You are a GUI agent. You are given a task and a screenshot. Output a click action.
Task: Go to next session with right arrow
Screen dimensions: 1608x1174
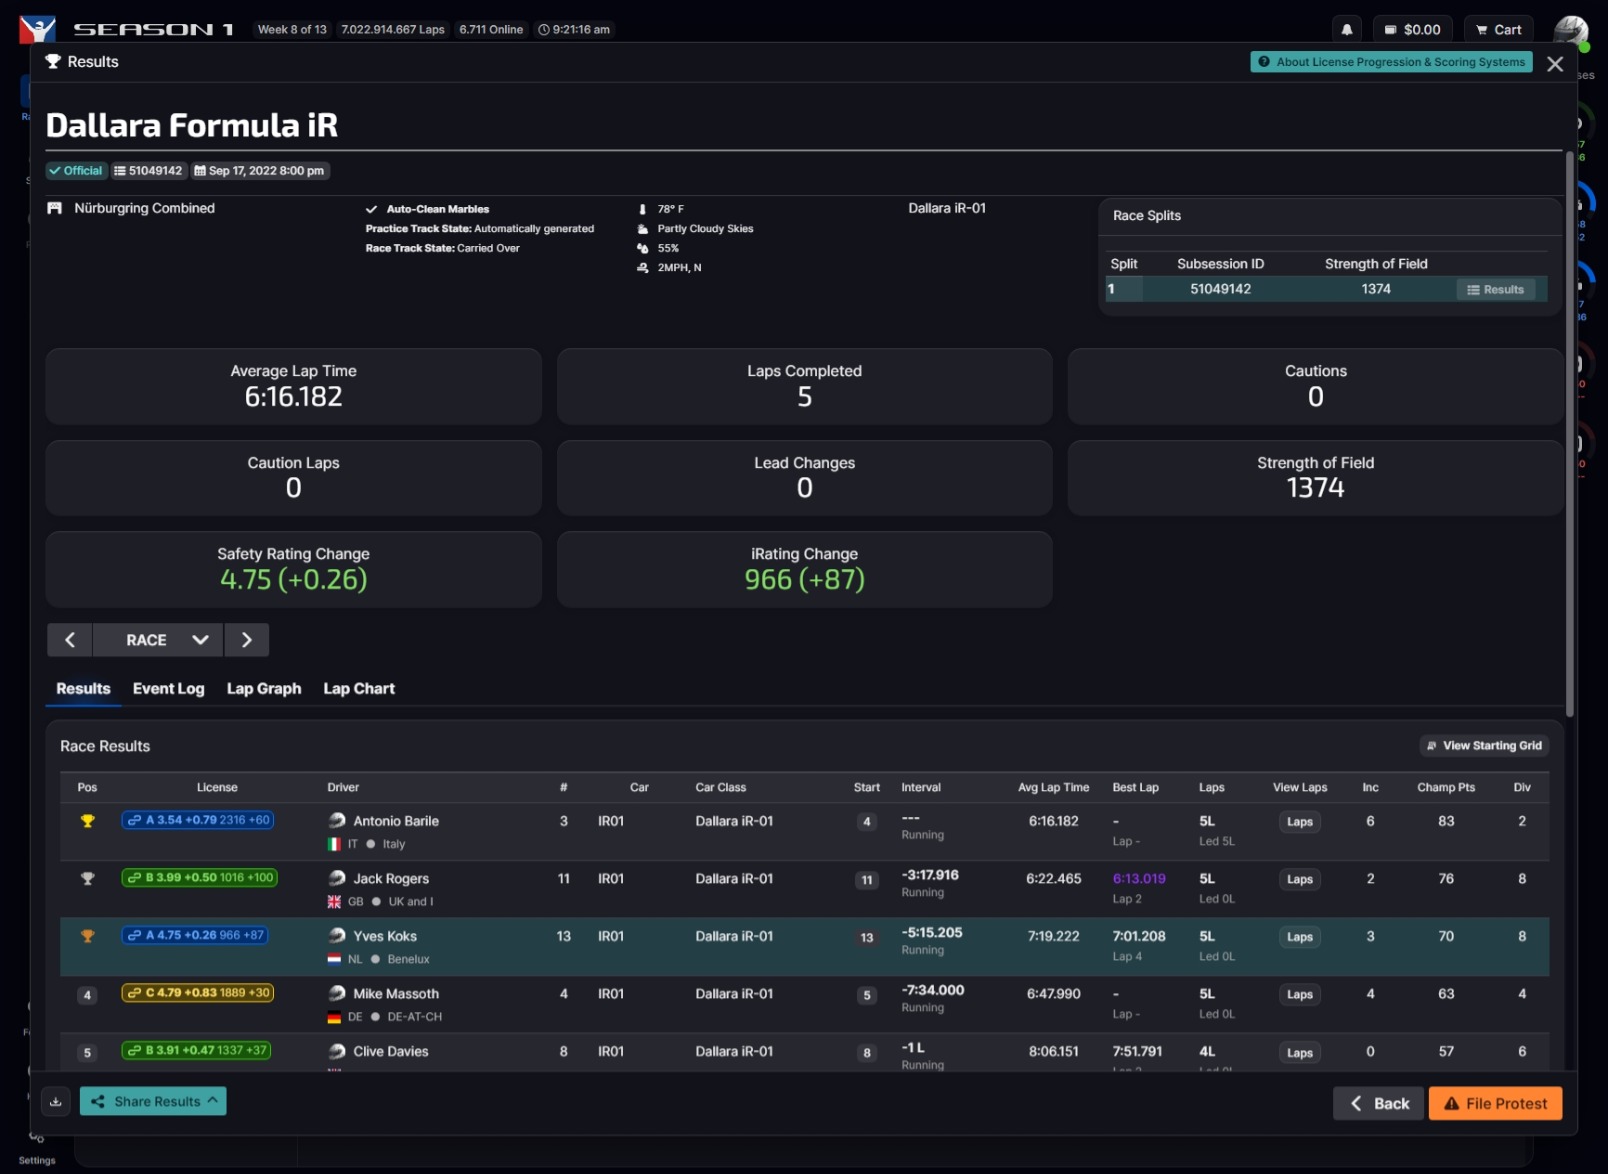[x=246, y=640]
